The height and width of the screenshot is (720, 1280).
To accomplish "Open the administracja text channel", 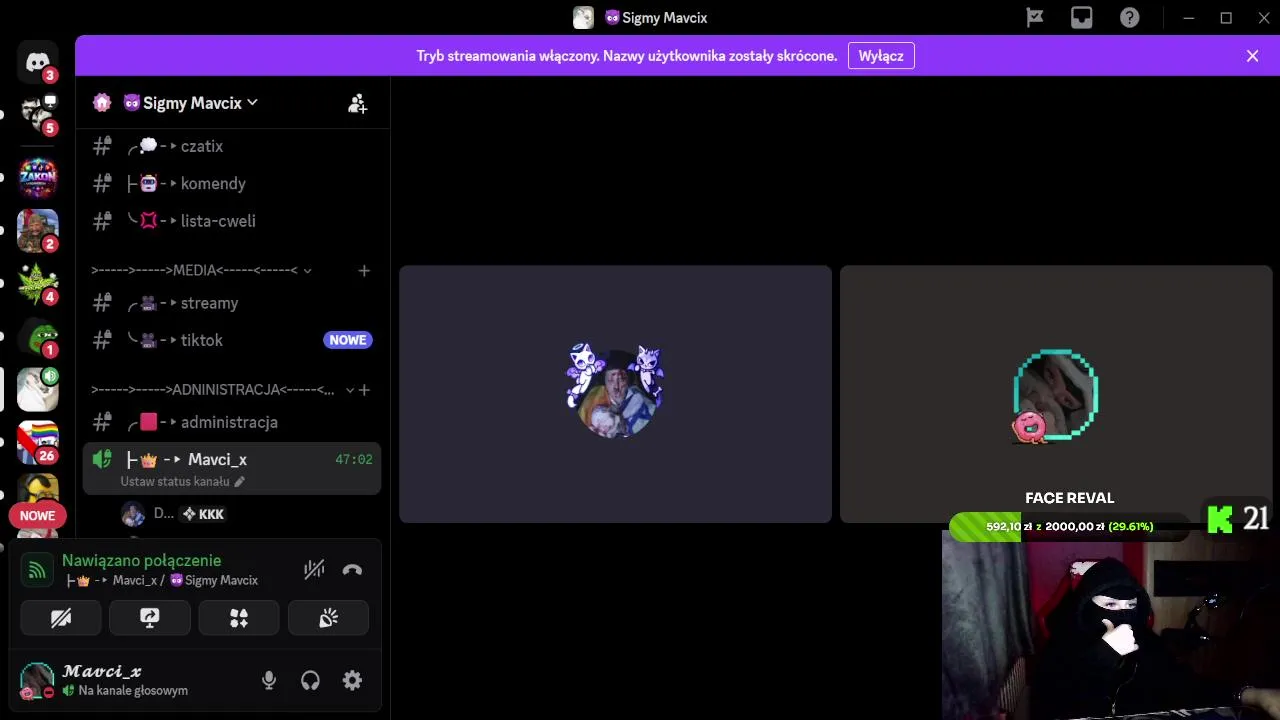I will coord(232,422).
